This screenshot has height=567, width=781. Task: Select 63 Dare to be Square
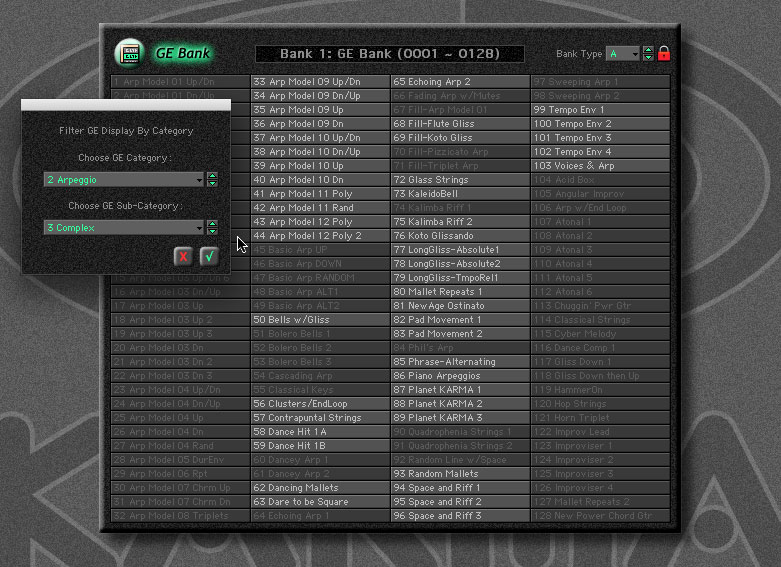320,502
